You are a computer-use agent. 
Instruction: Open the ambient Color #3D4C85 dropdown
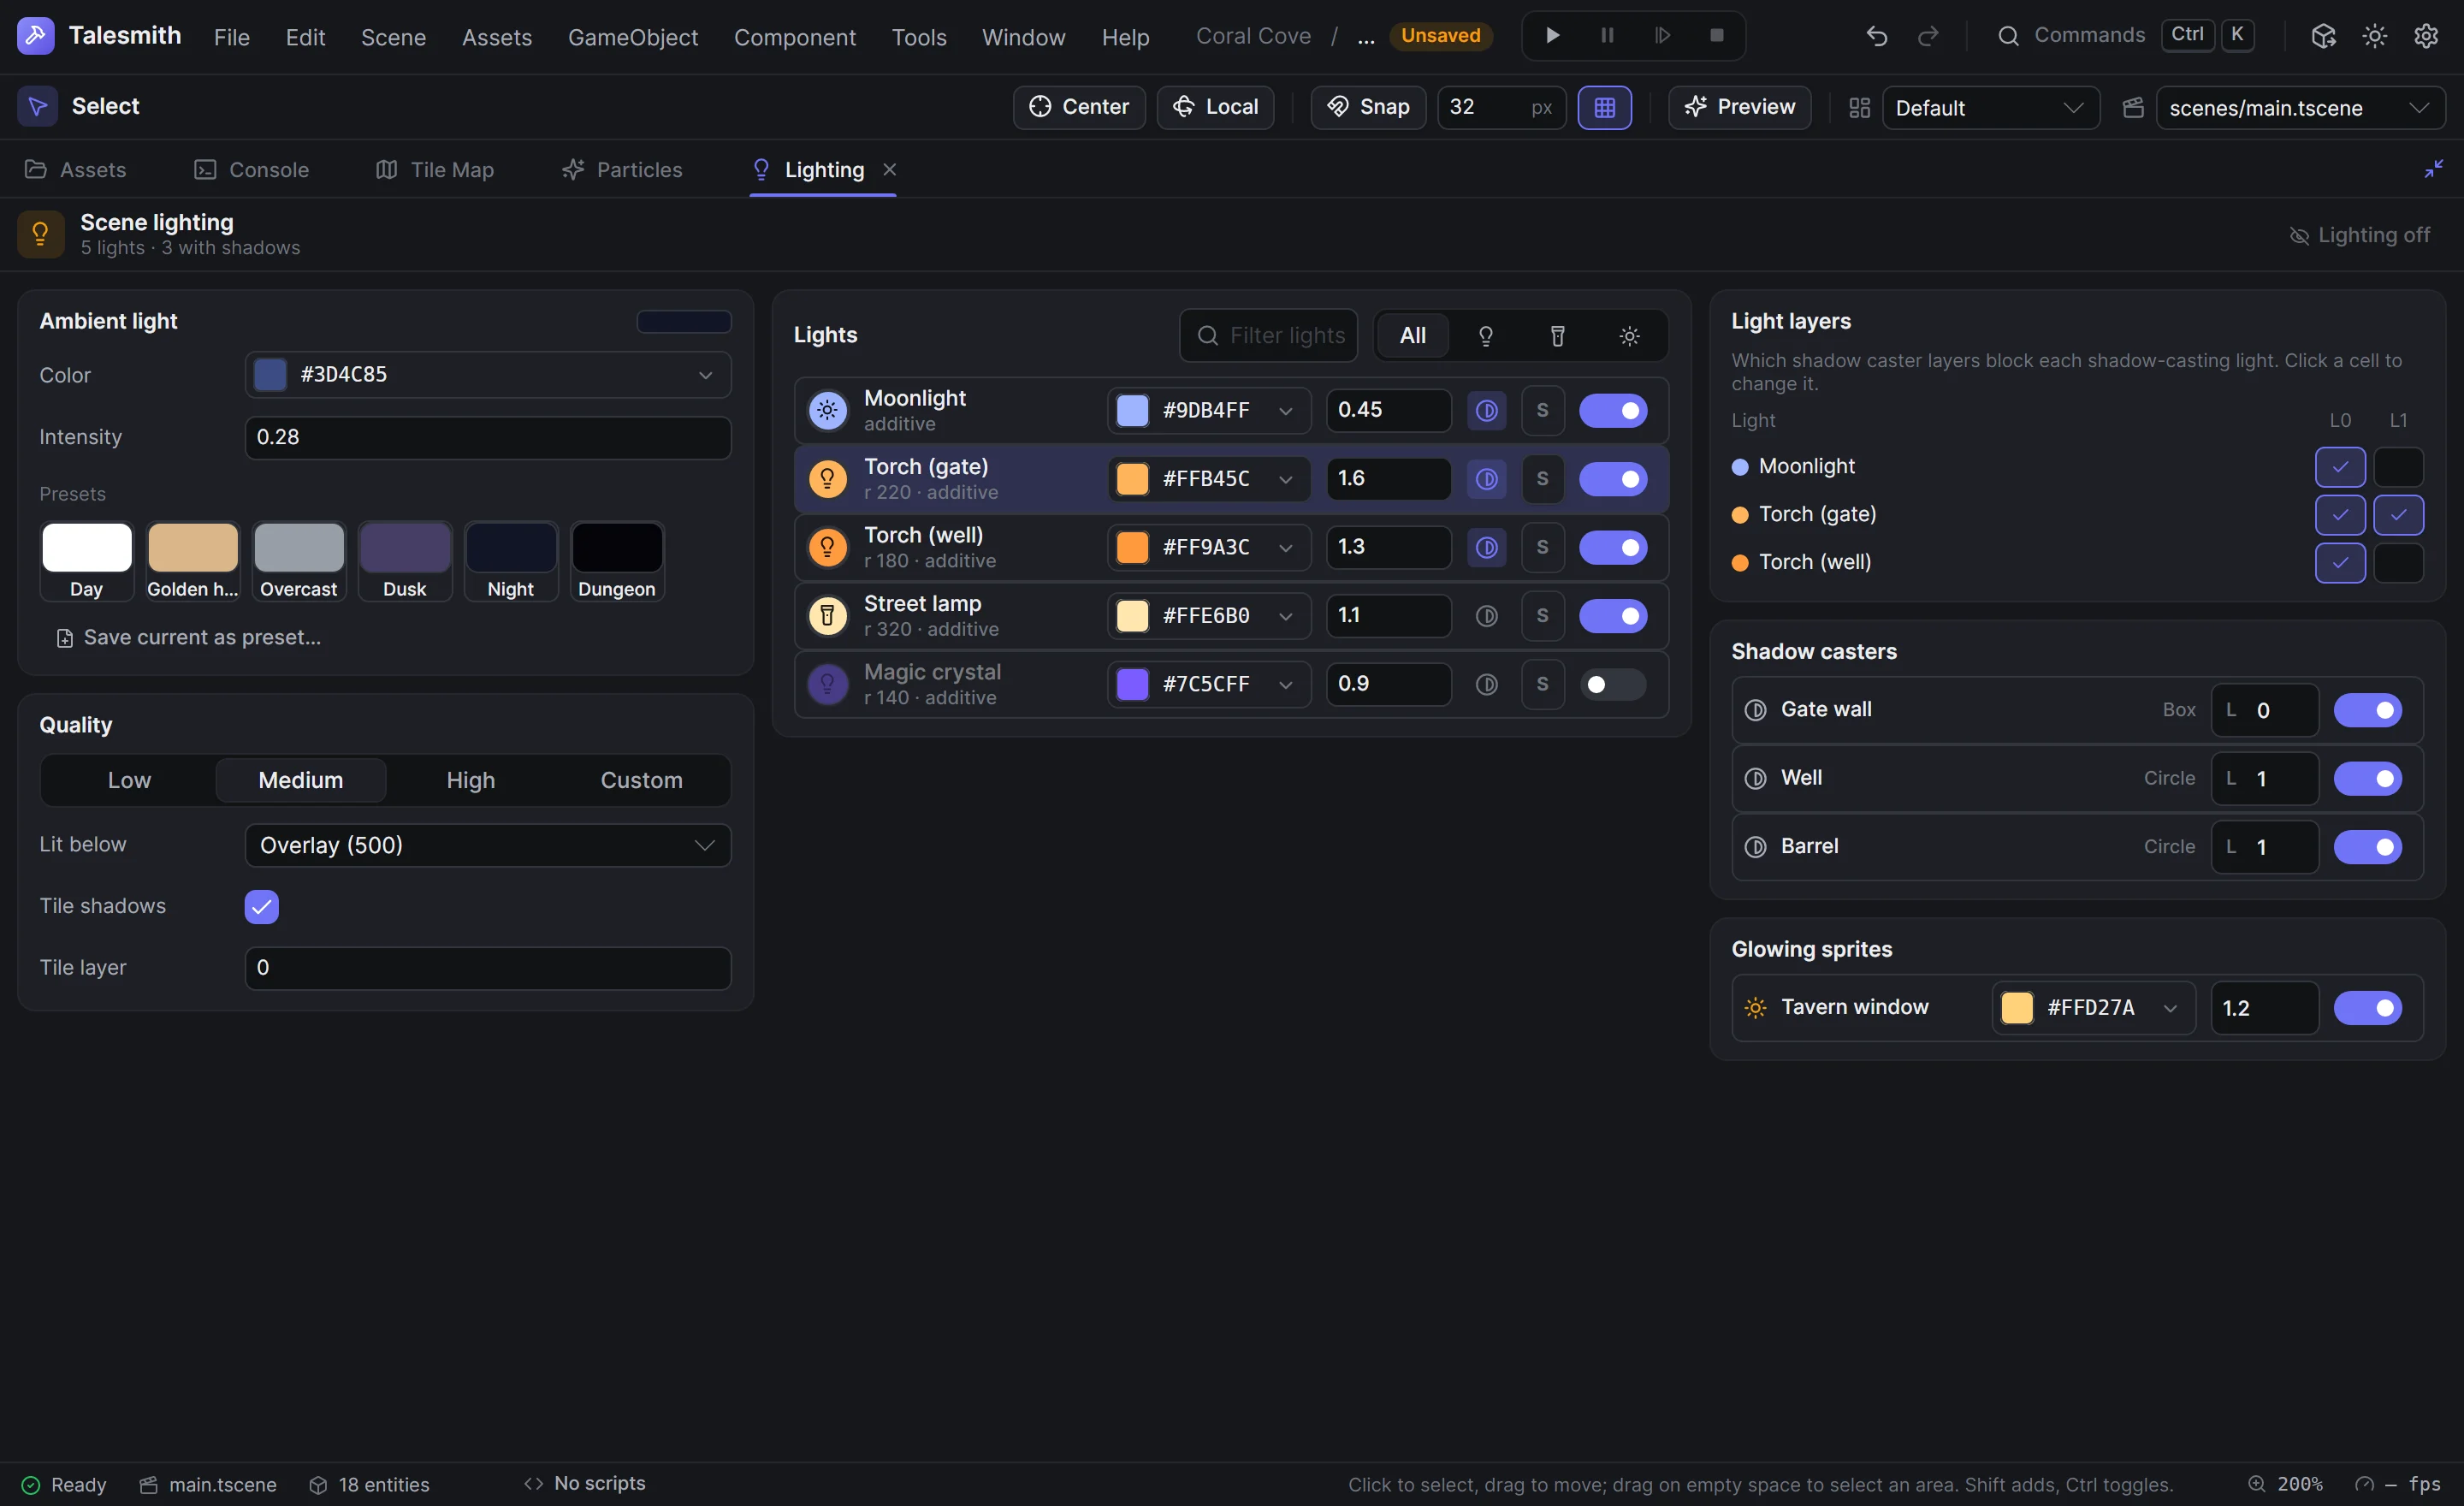(x=488, y=375)
